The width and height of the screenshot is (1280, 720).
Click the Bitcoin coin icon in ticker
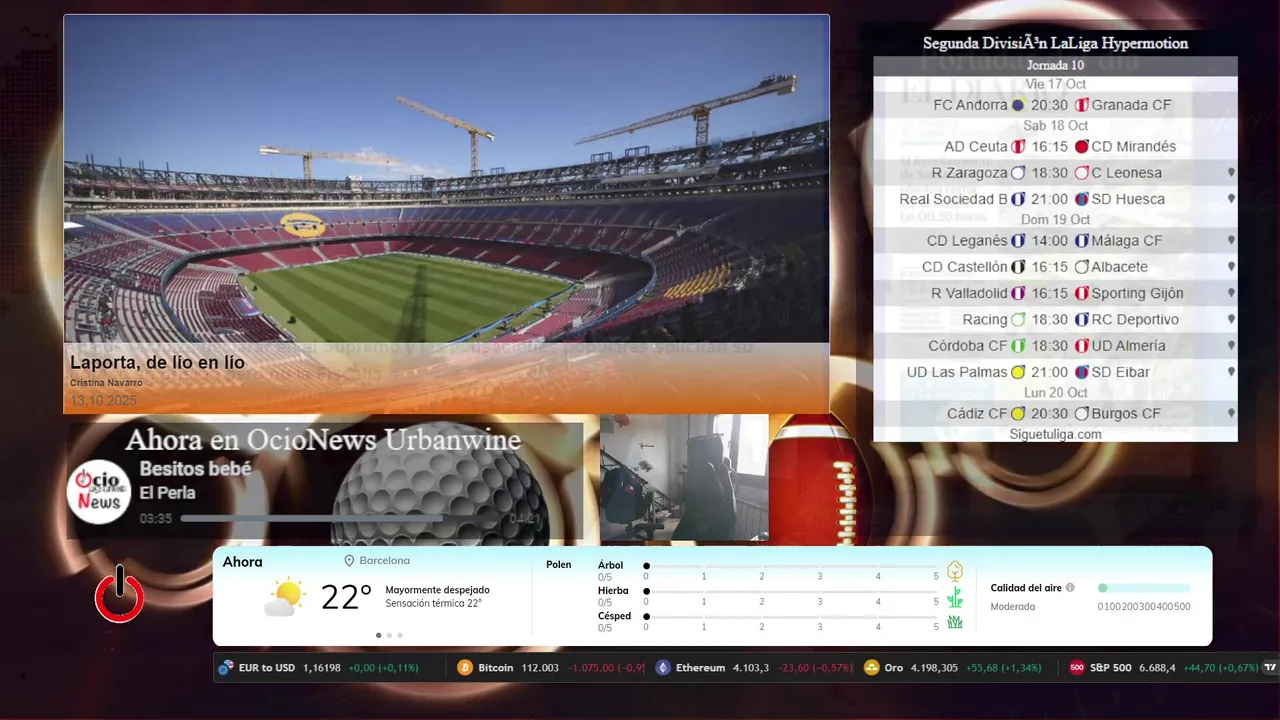(x=465, y=668)
